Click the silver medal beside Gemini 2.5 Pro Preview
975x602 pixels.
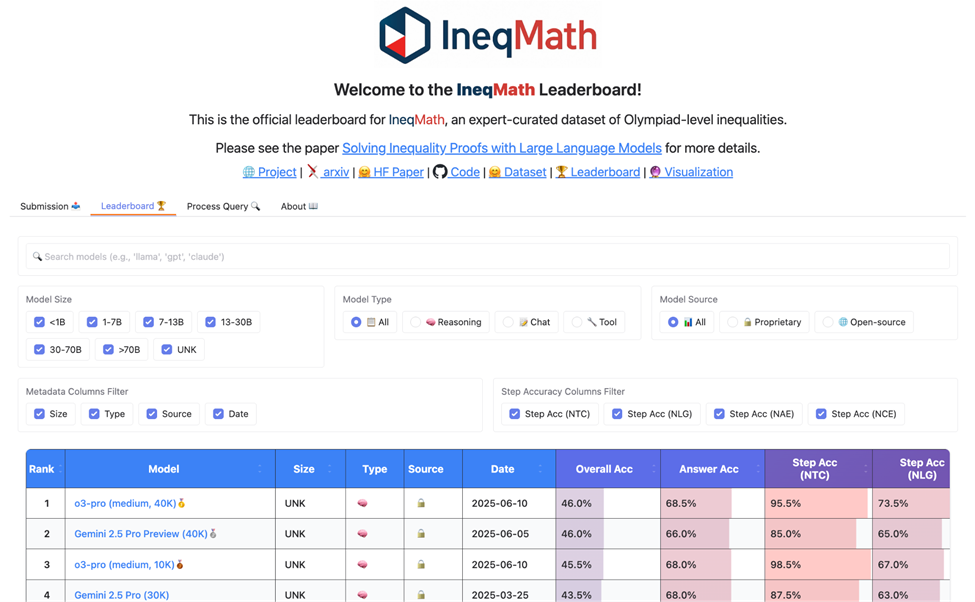click(x=213, y=534)
